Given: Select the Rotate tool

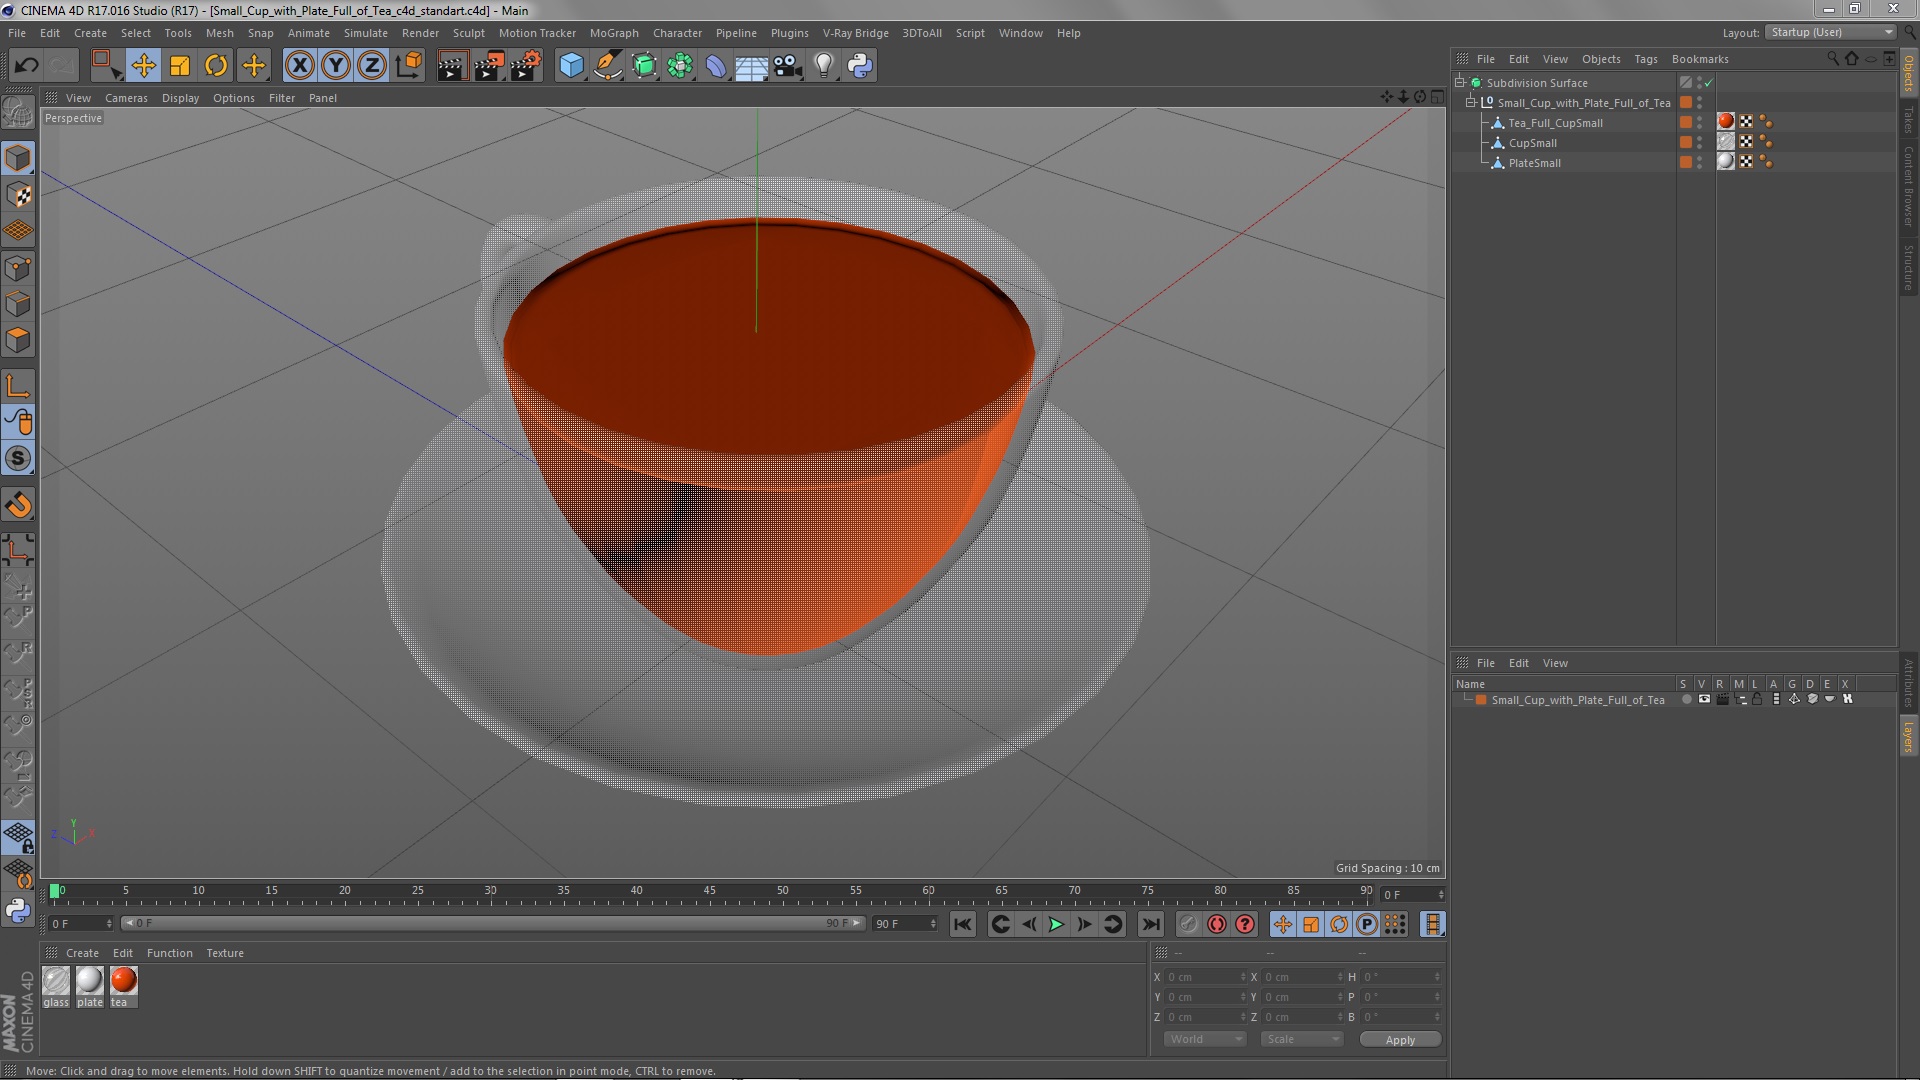Looking at the screenshot, I should 216,66.
